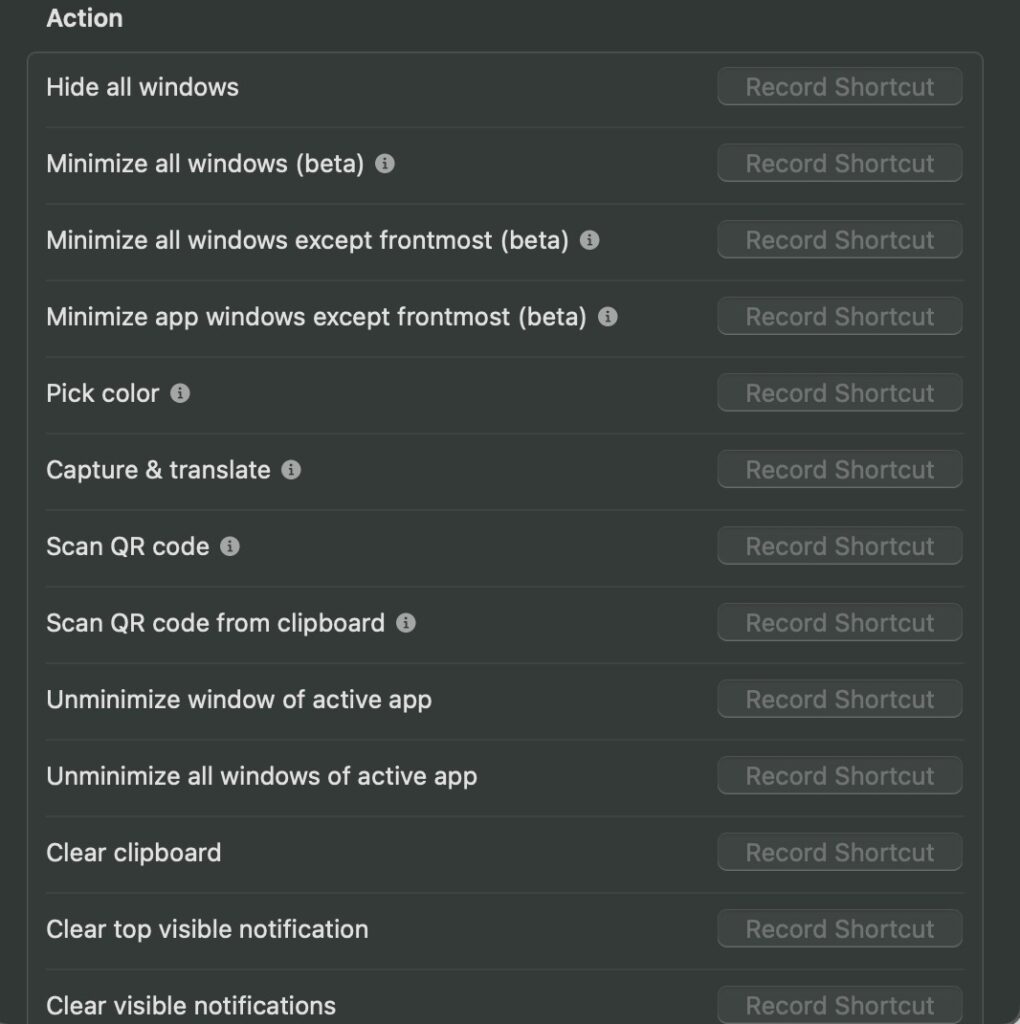Click the Pick color info icon

tap(180, 393)
